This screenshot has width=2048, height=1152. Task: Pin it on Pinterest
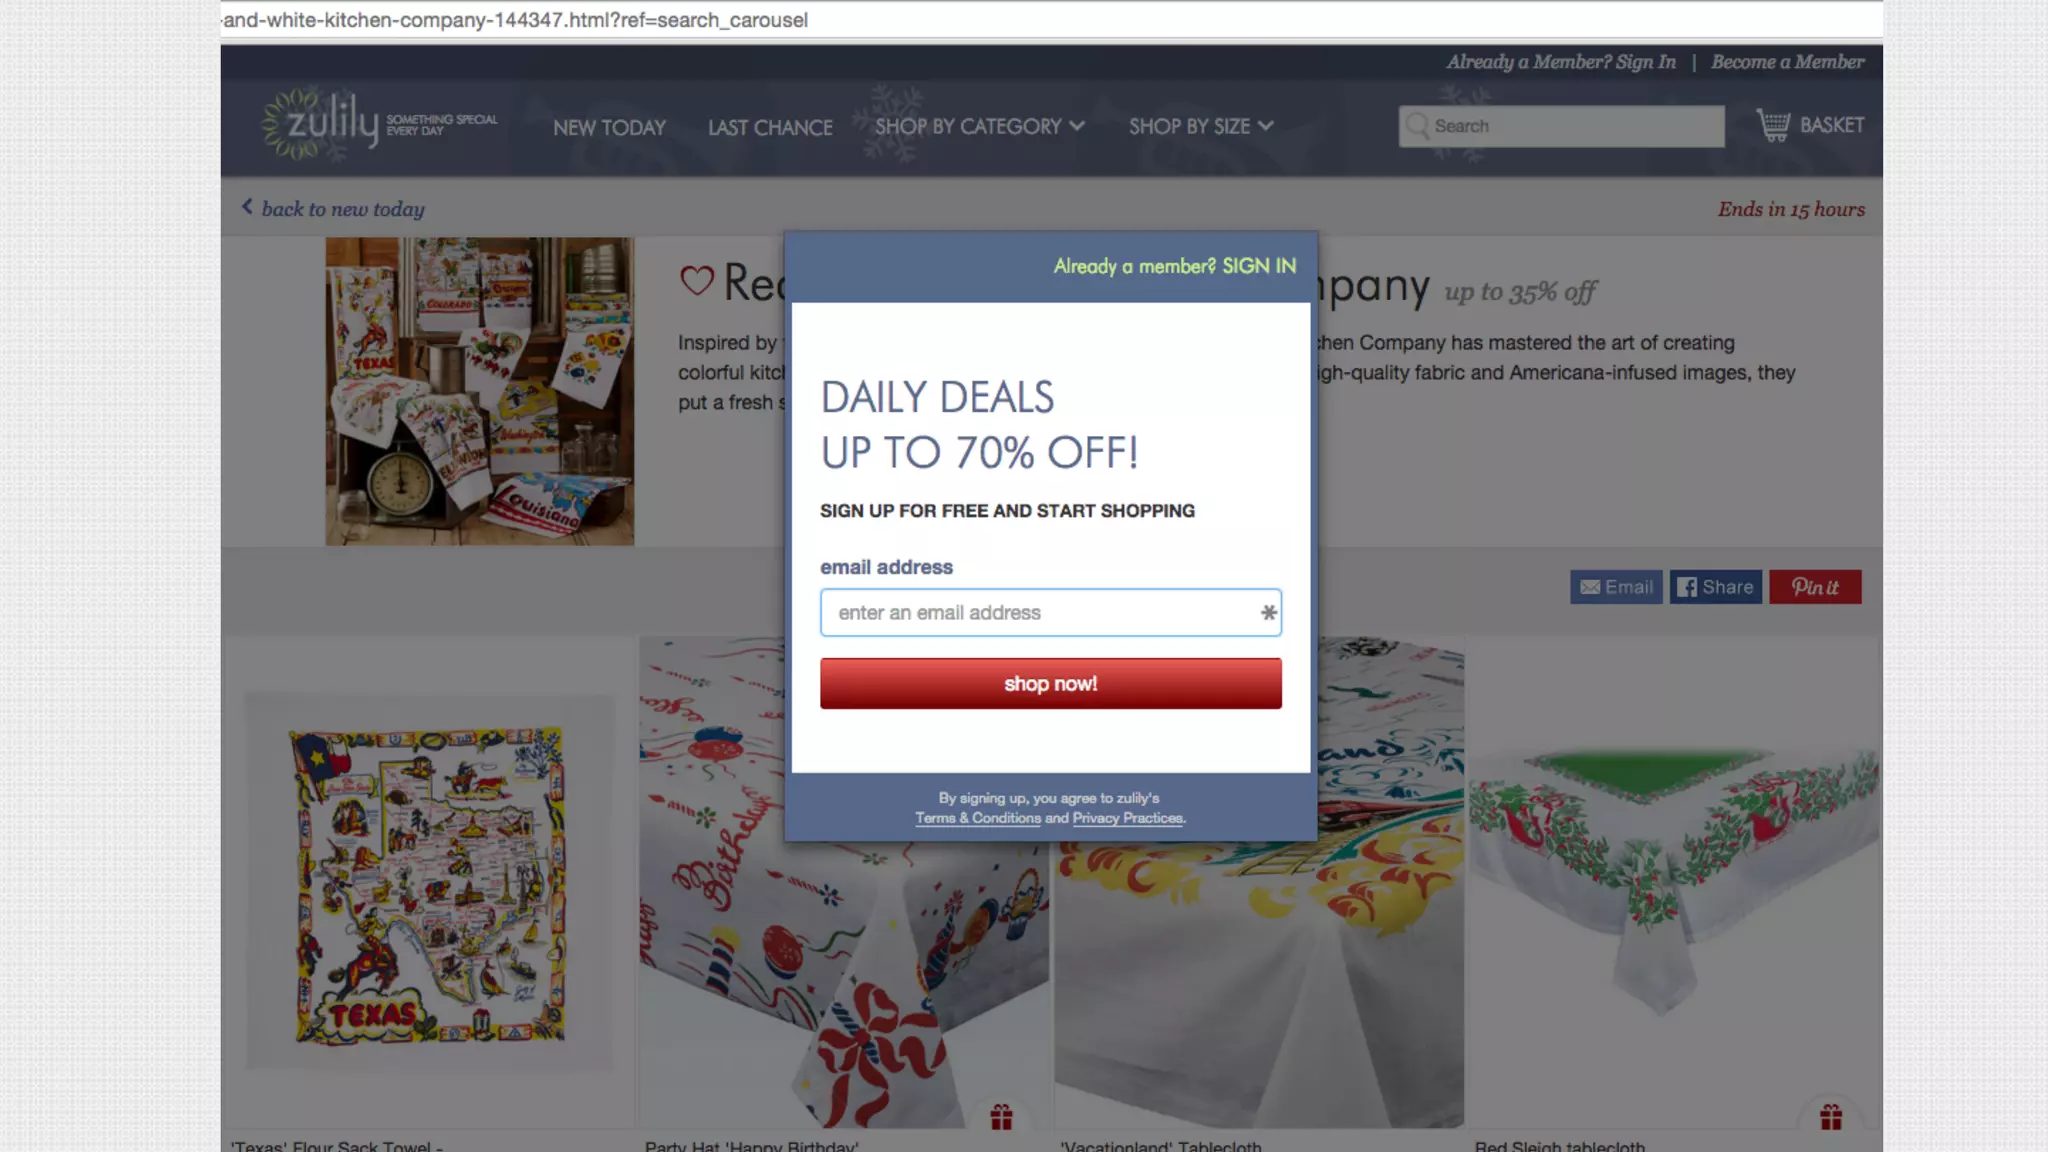[1815, 587]
